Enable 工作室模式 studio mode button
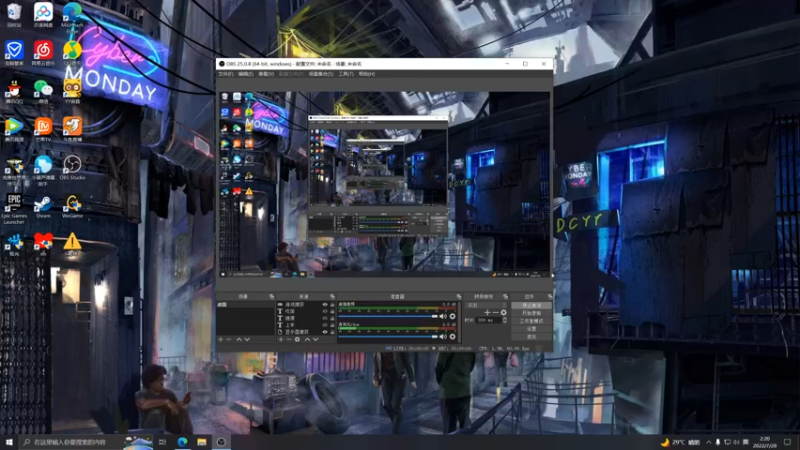 pyautogui.click(x=531, y=321)
